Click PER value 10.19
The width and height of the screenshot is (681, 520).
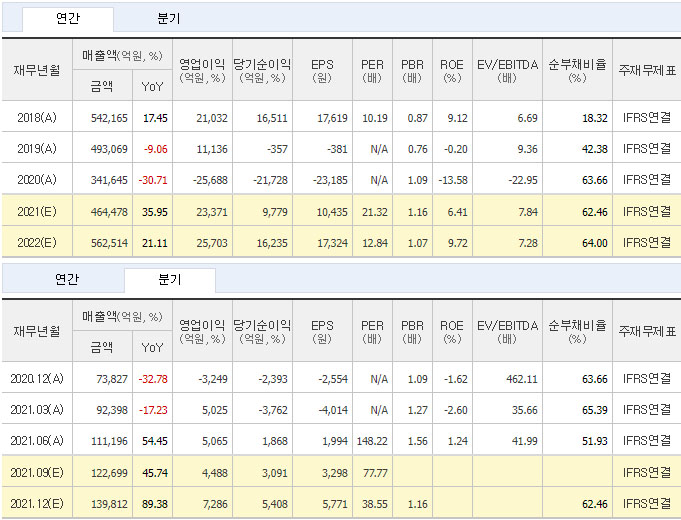pos(375,118)
